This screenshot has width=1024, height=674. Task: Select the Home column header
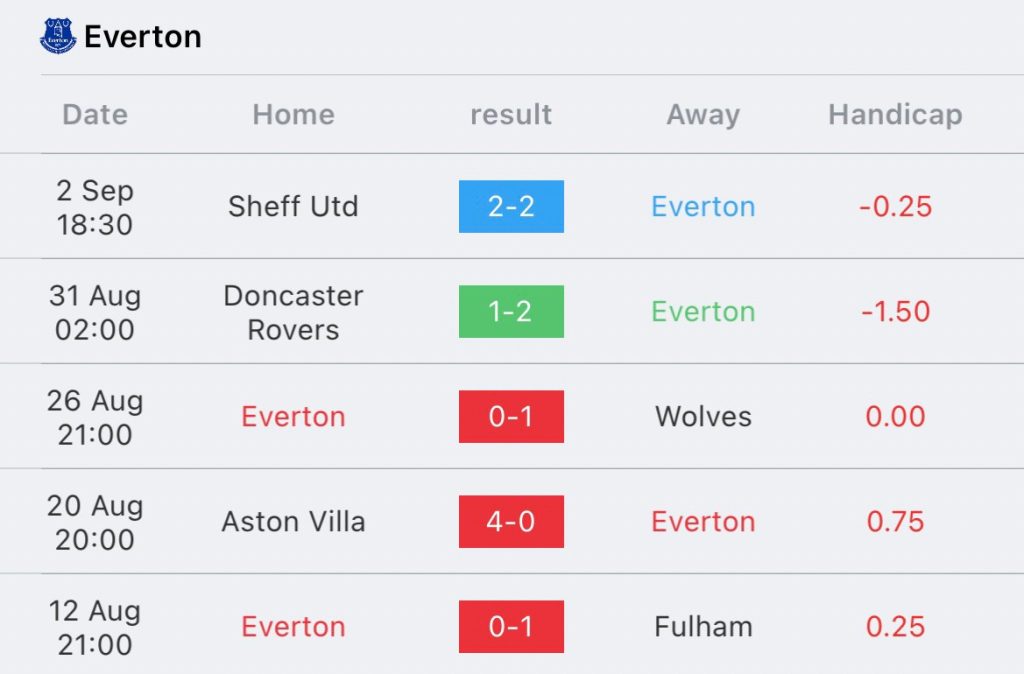[293, 115]
